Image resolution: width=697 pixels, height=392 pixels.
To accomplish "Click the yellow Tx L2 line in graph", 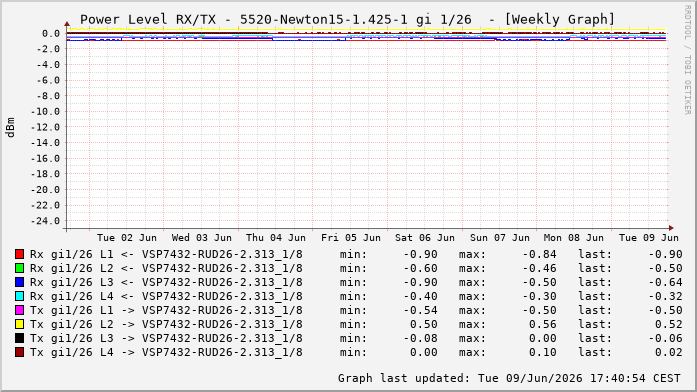I will [367, 30].
